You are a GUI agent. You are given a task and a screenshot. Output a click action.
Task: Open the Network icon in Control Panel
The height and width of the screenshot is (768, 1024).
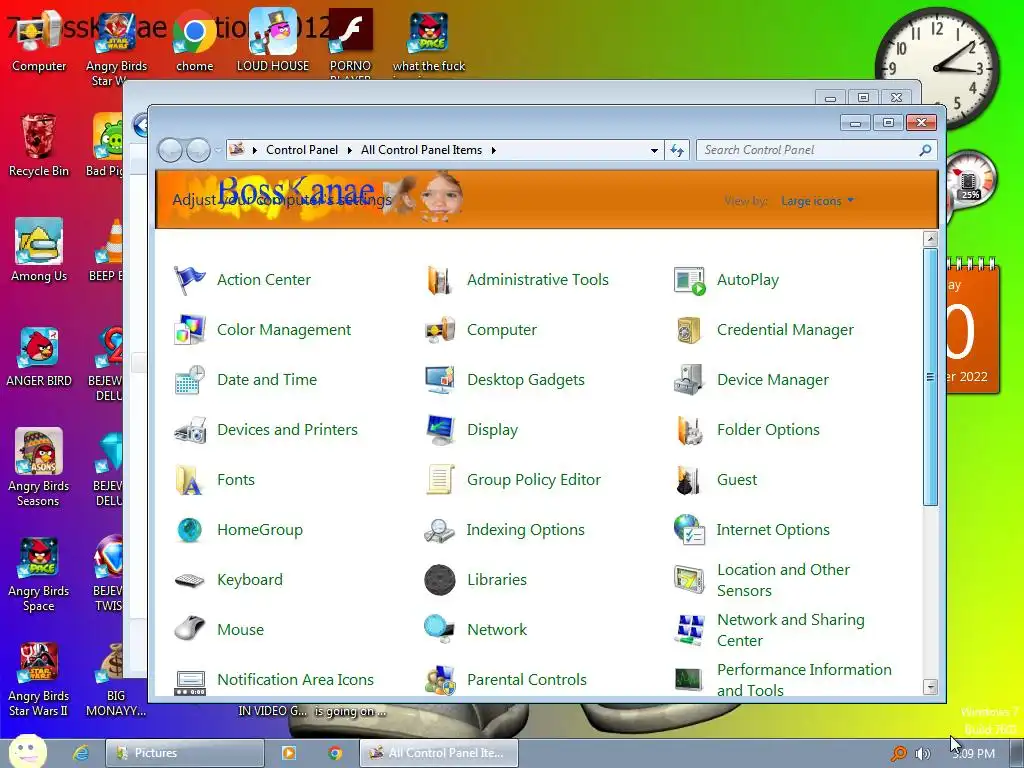coord(440,630)
